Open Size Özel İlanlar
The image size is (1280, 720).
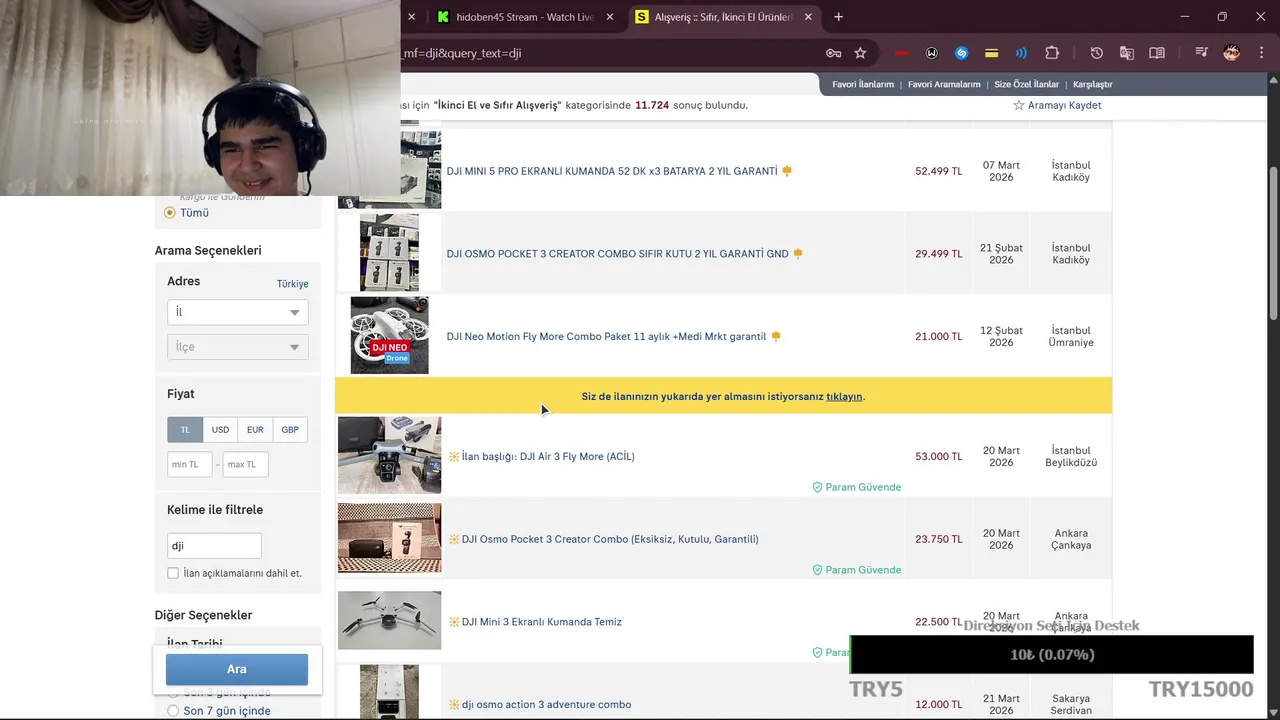coord(1026,85)
